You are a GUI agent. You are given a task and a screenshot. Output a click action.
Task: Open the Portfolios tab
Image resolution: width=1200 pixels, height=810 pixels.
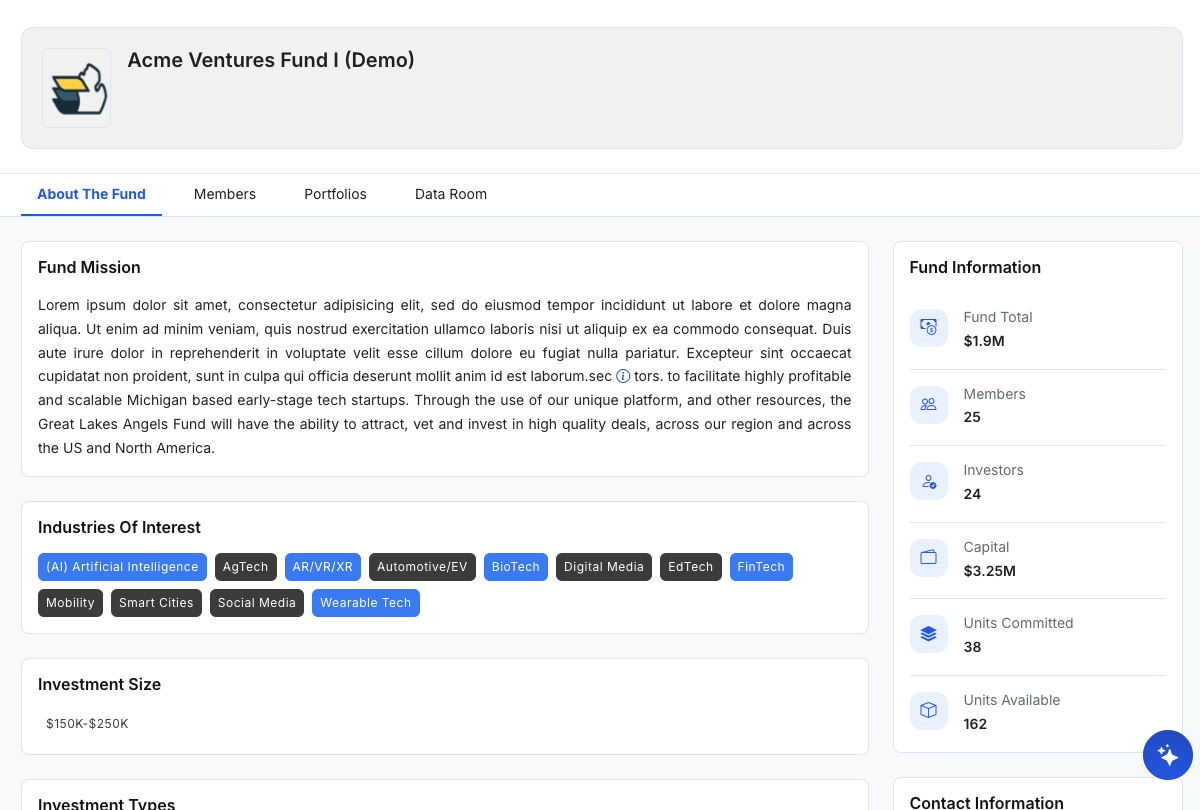click(x=335, y=194)
